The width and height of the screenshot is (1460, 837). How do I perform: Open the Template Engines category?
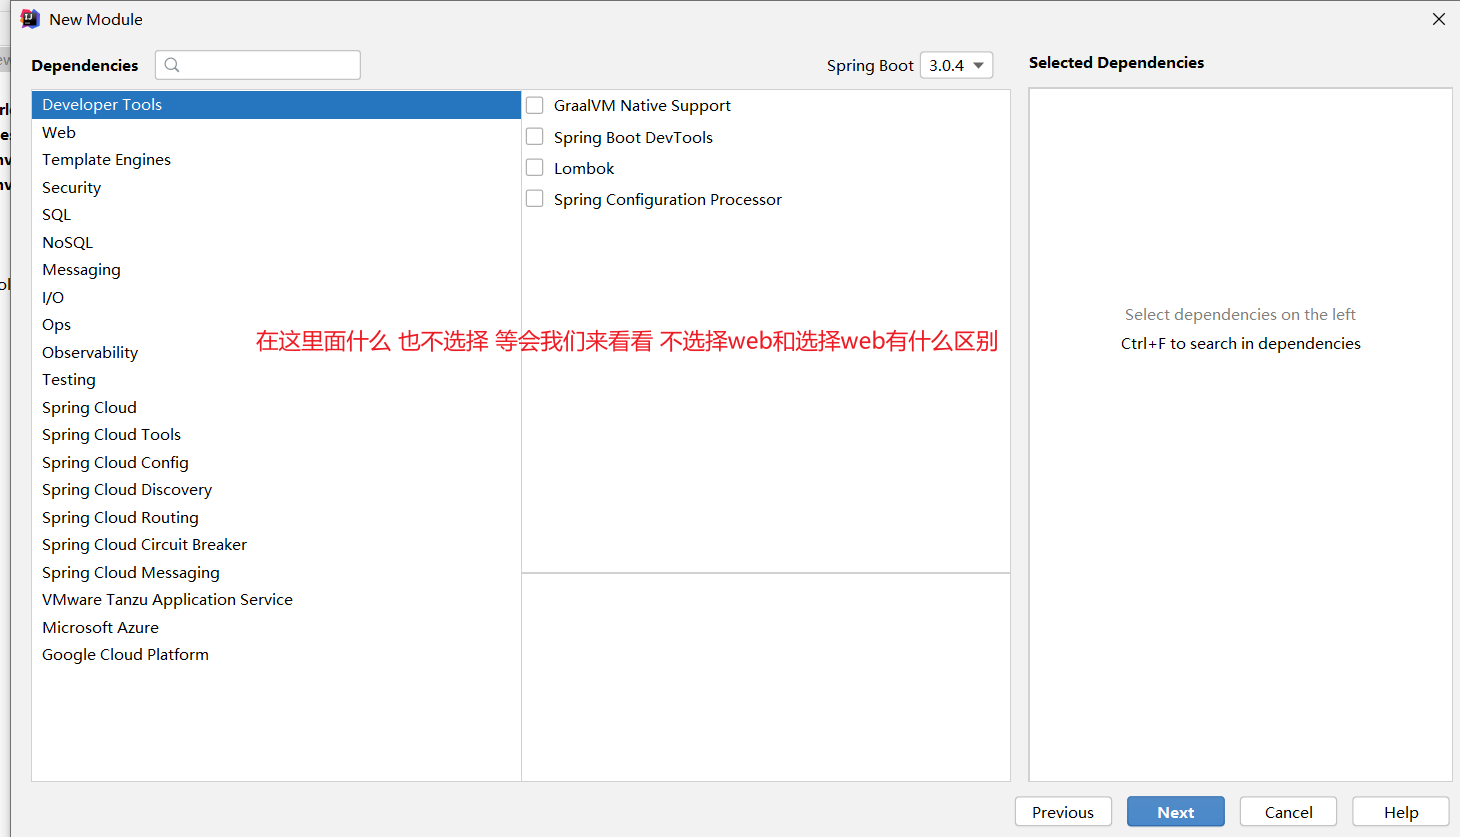tap(106, 160)
